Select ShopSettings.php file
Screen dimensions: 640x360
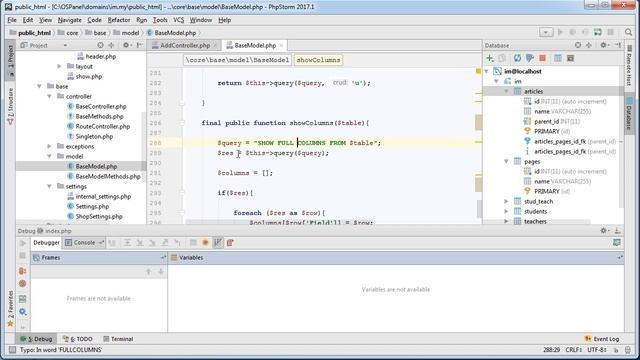click(x=99, y=216)
